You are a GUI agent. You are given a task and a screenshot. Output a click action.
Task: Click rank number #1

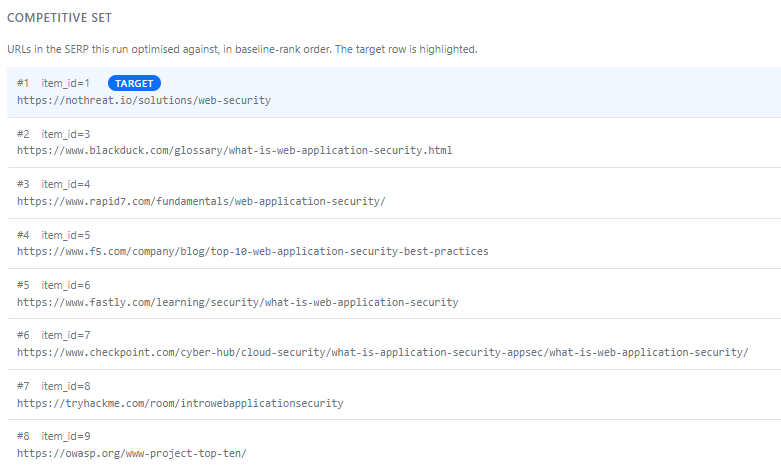tap(23, 83)
